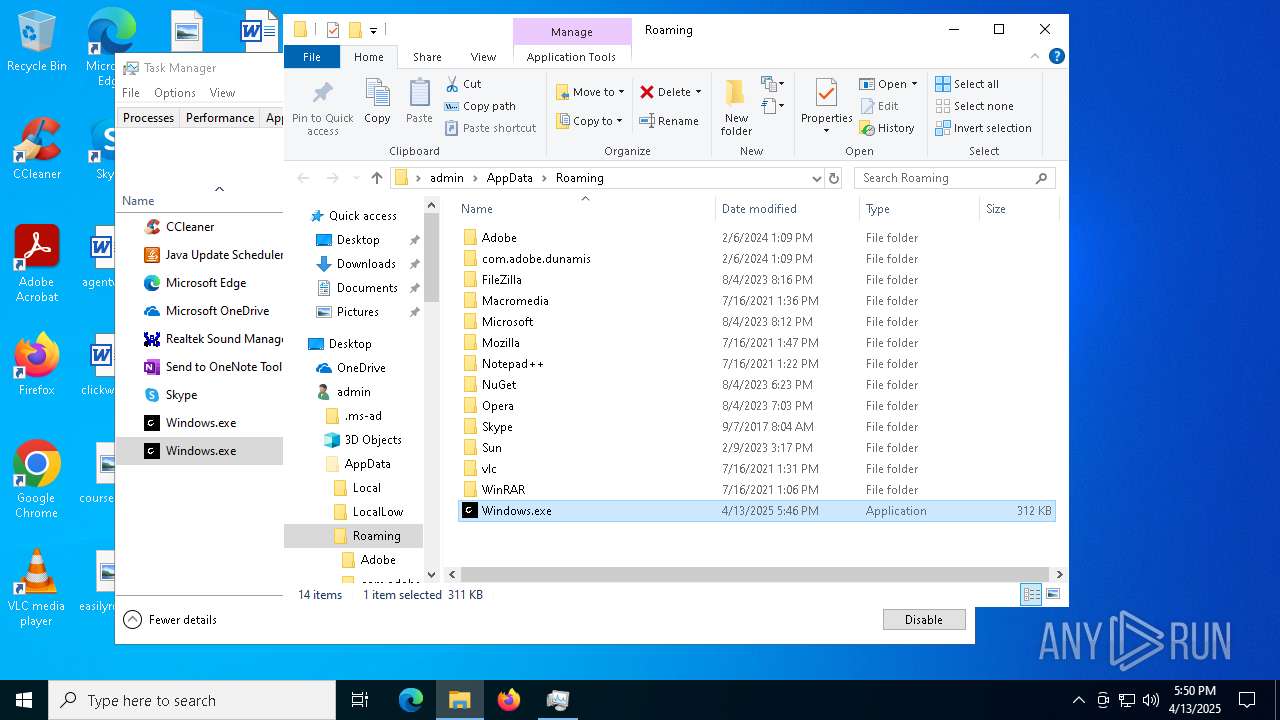The height and width of the screenshot is (720, 1280).
Task: Launch Microsoft Edge from taskbar
Action: click(x=411, y=700)
